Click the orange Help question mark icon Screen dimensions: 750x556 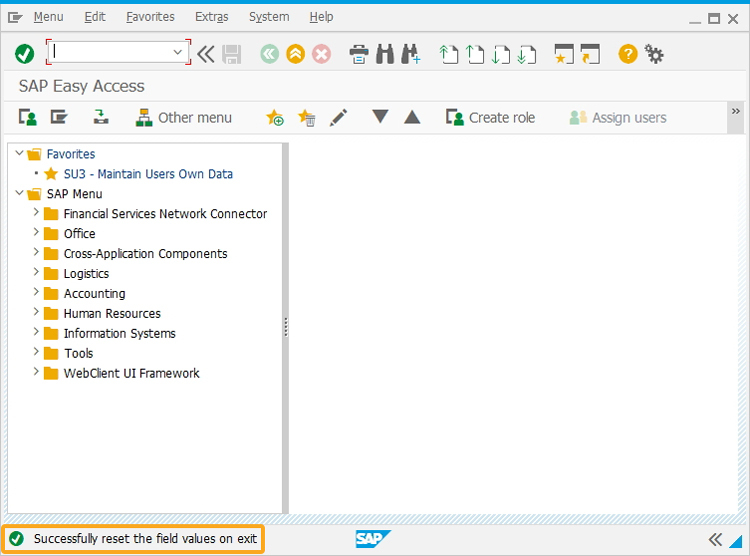628,54
